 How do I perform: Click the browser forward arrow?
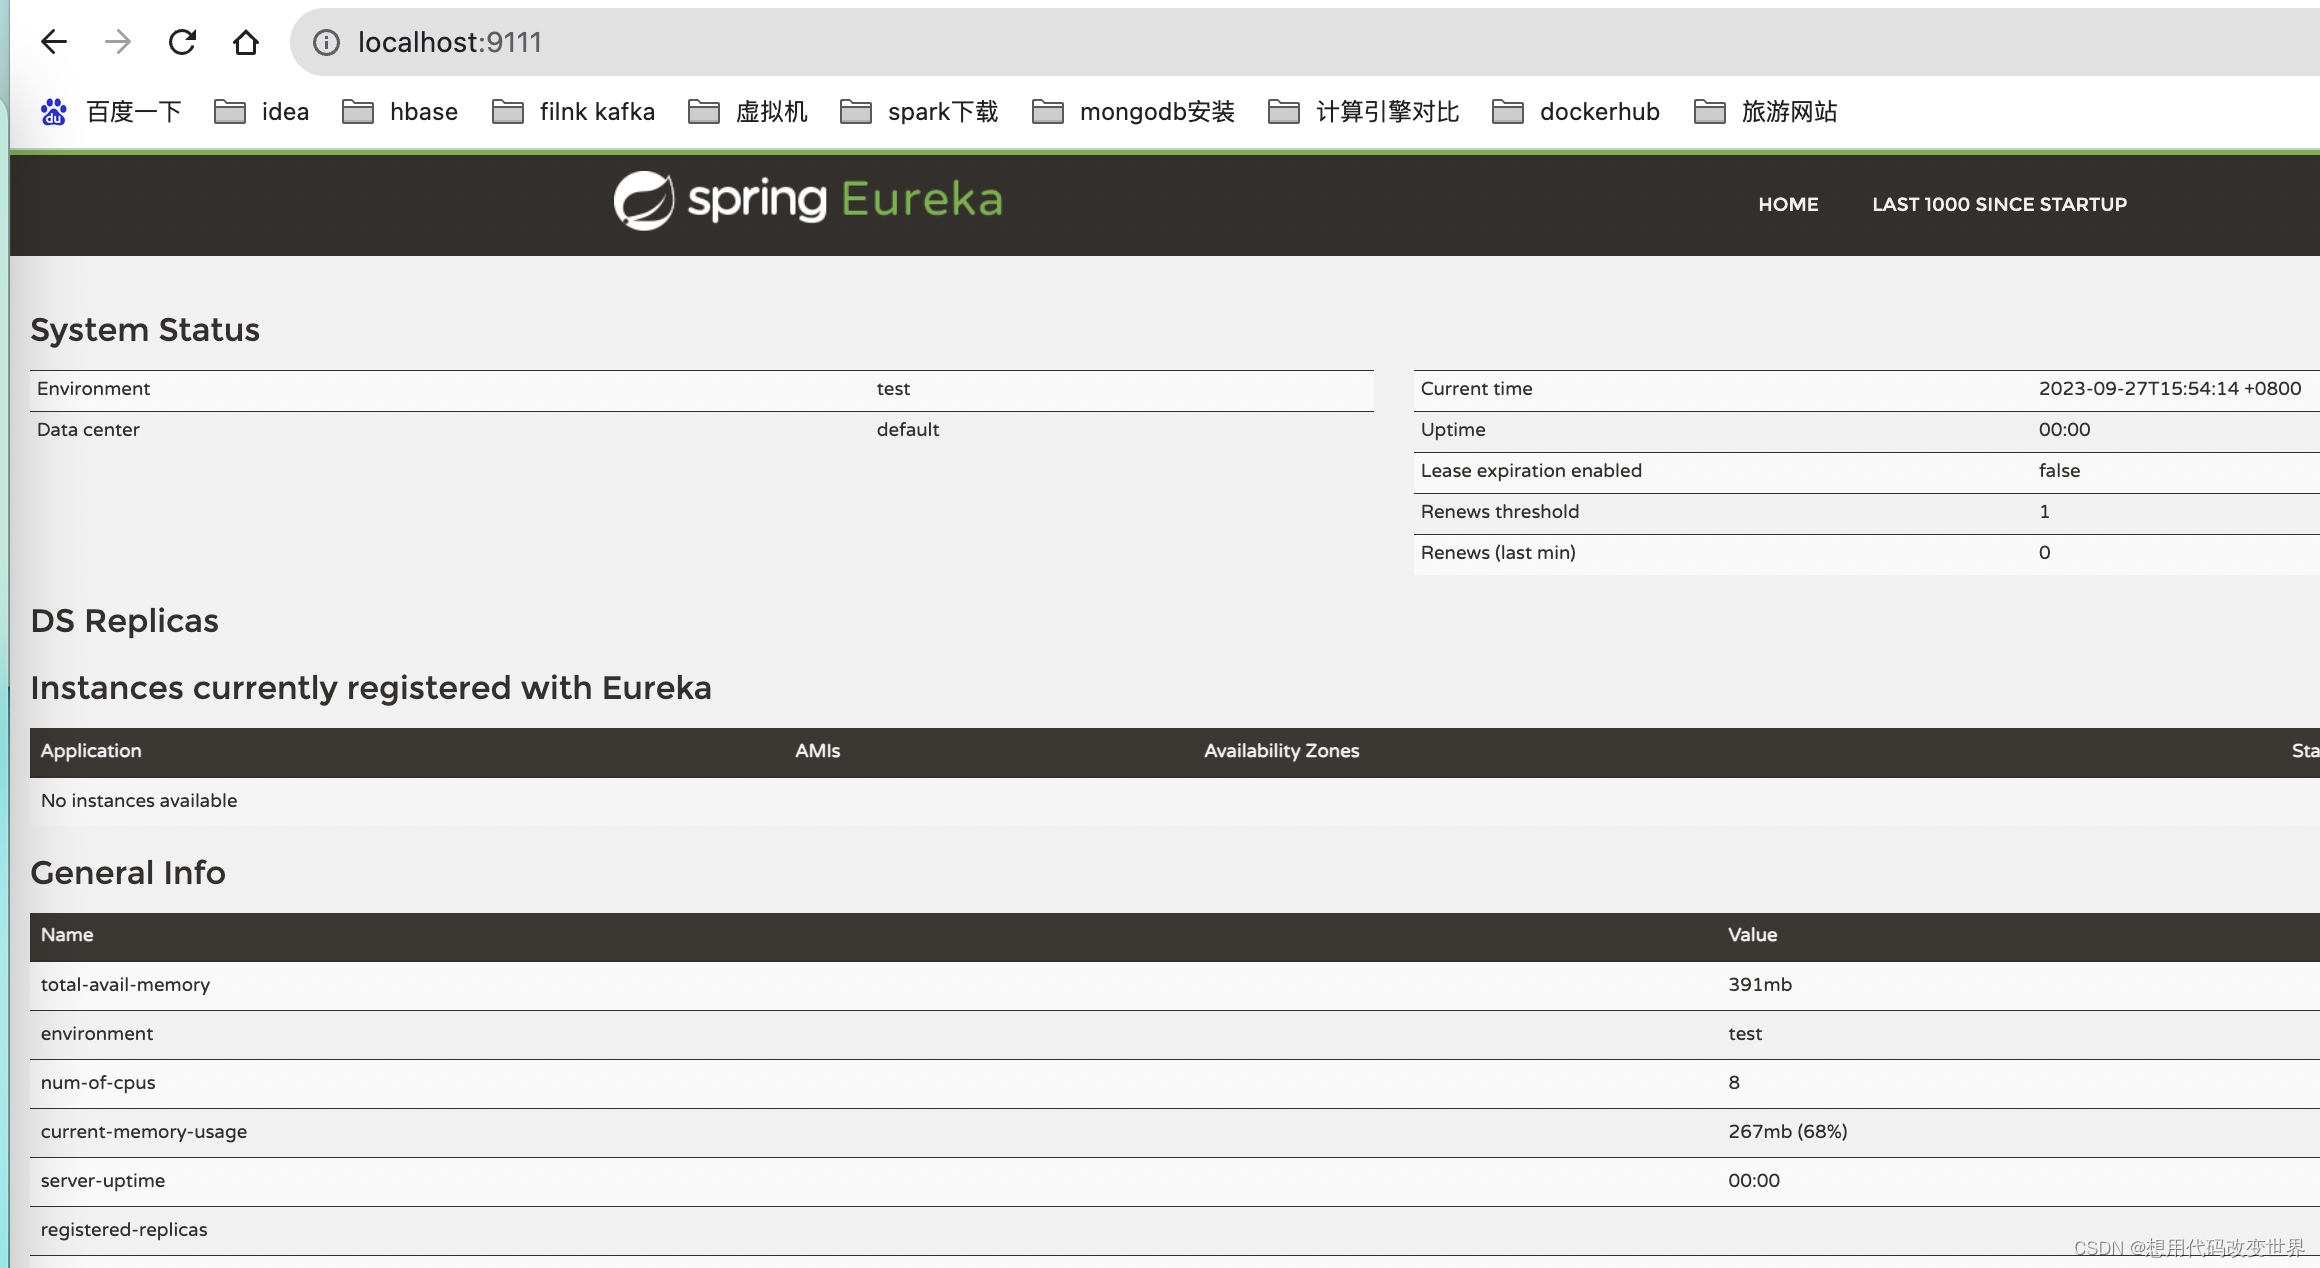point(118,42)
